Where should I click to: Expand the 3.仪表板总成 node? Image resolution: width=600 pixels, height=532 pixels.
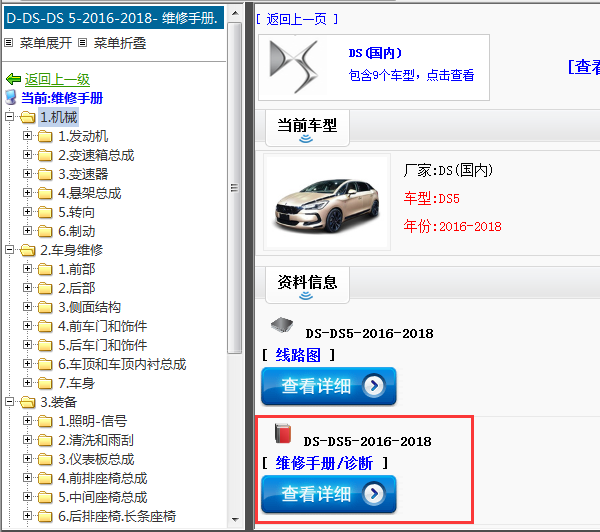pyautogui.click(x=27, y=459)
